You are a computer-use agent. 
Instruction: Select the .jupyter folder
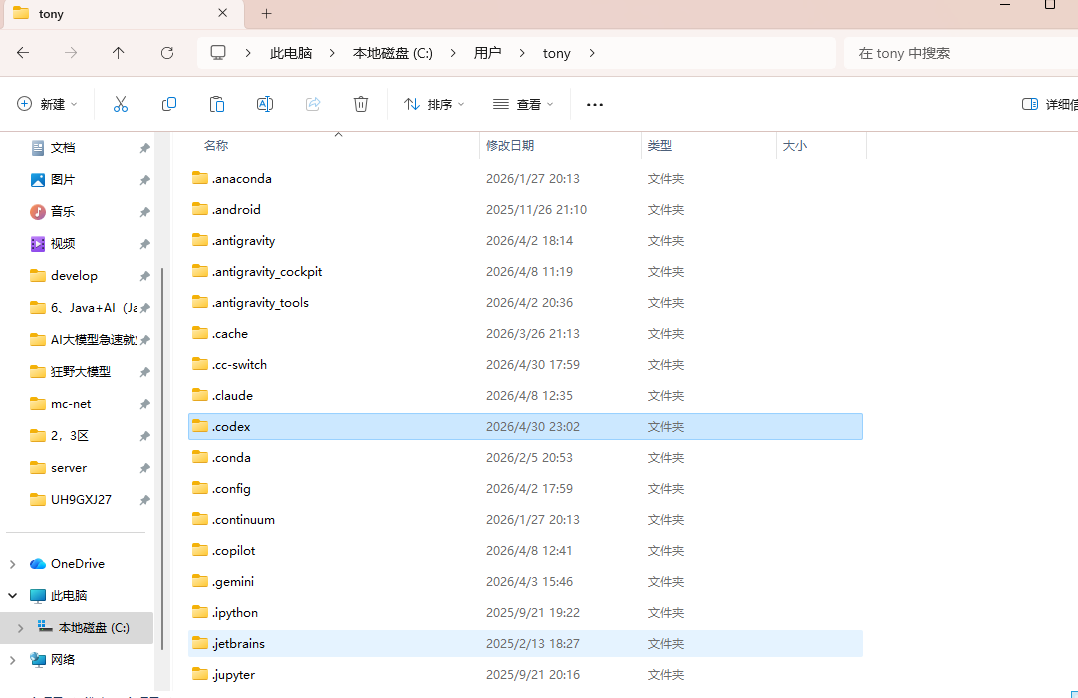pos(233,675)
